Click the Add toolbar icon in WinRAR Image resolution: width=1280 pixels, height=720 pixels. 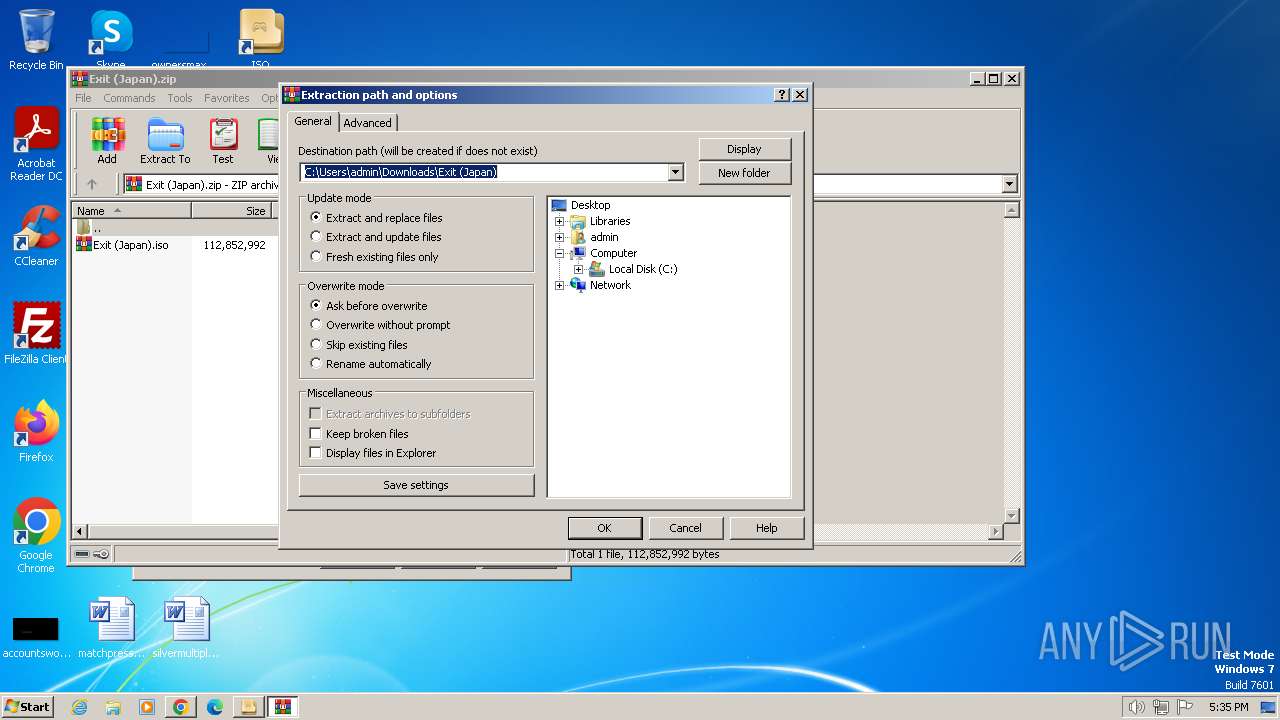[107, 141]
